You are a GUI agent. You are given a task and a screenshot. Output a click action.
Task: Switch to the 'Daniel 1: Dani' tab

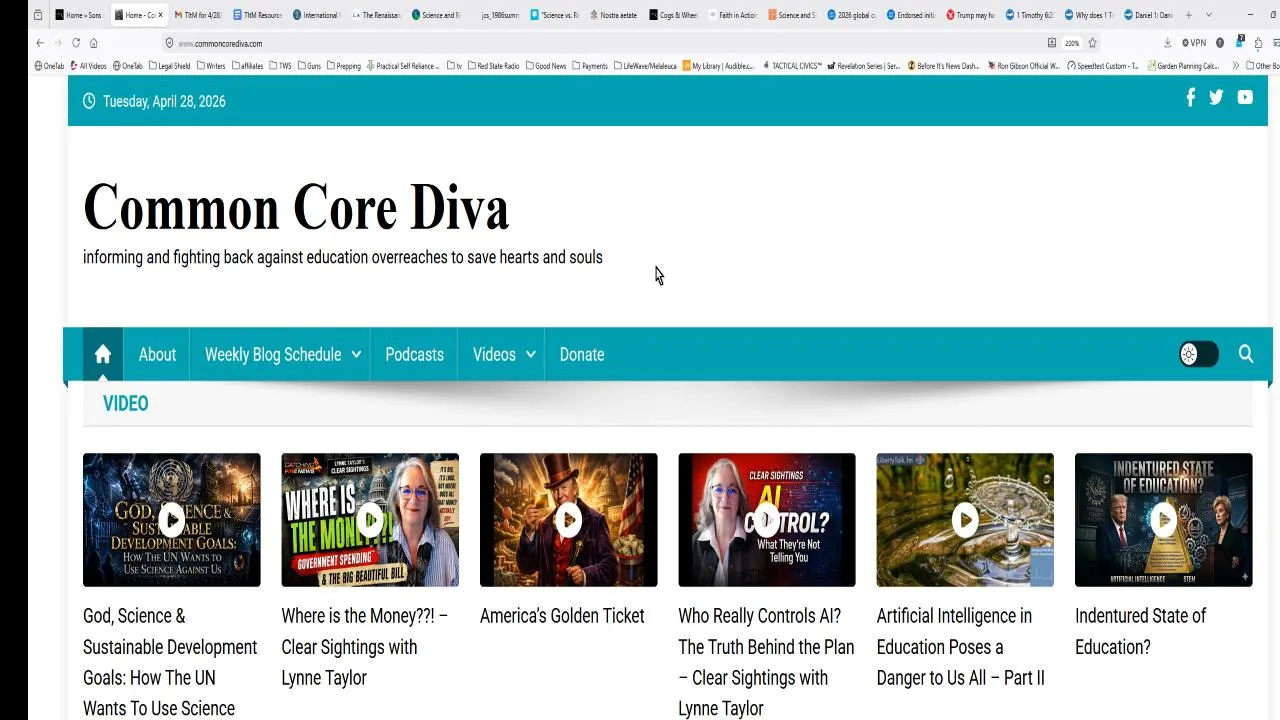tap(1148, 15)
